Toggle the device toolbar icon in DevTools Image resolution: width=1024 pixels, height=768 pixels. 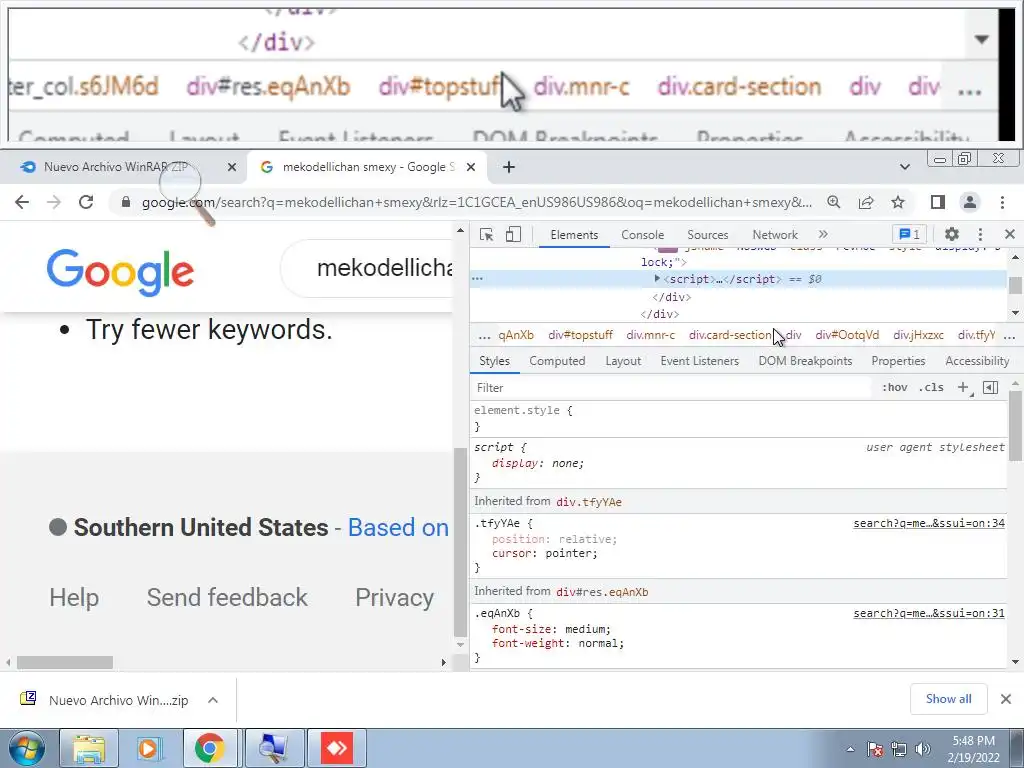513,234
